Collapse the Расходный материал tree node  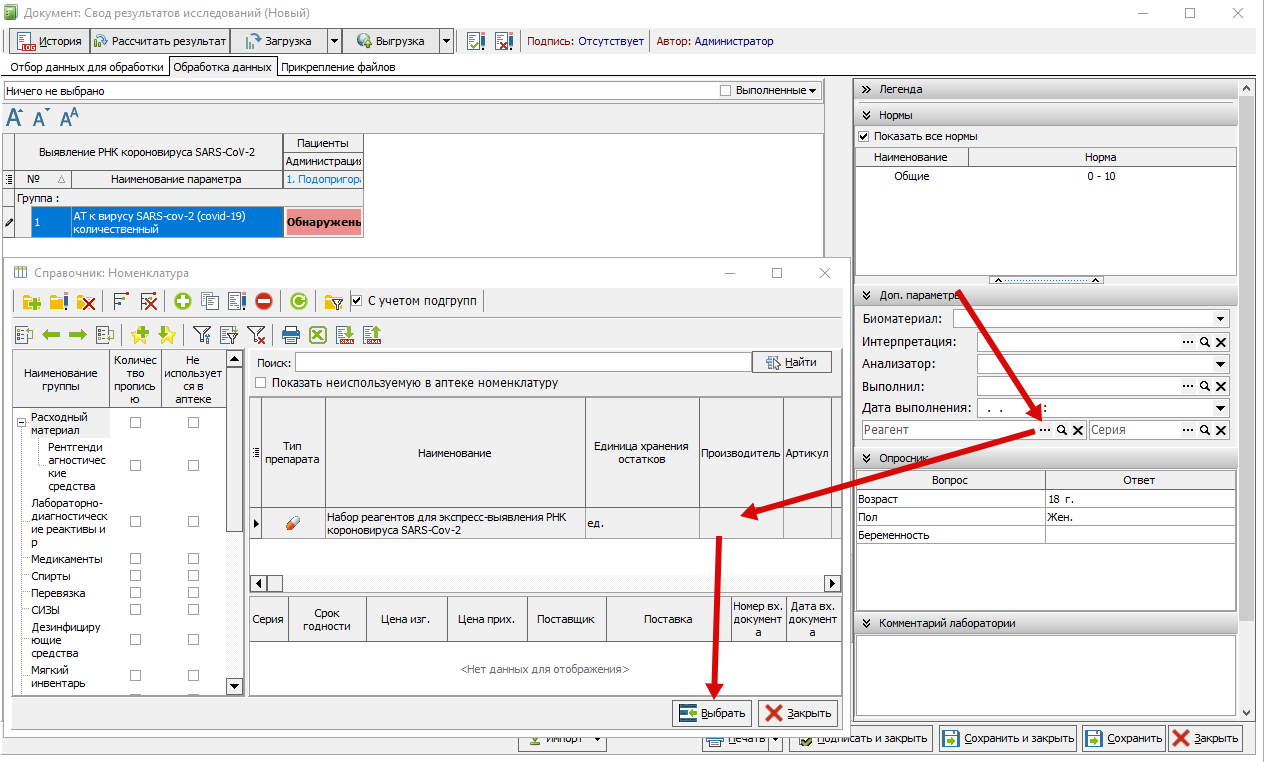coord(20,423)
